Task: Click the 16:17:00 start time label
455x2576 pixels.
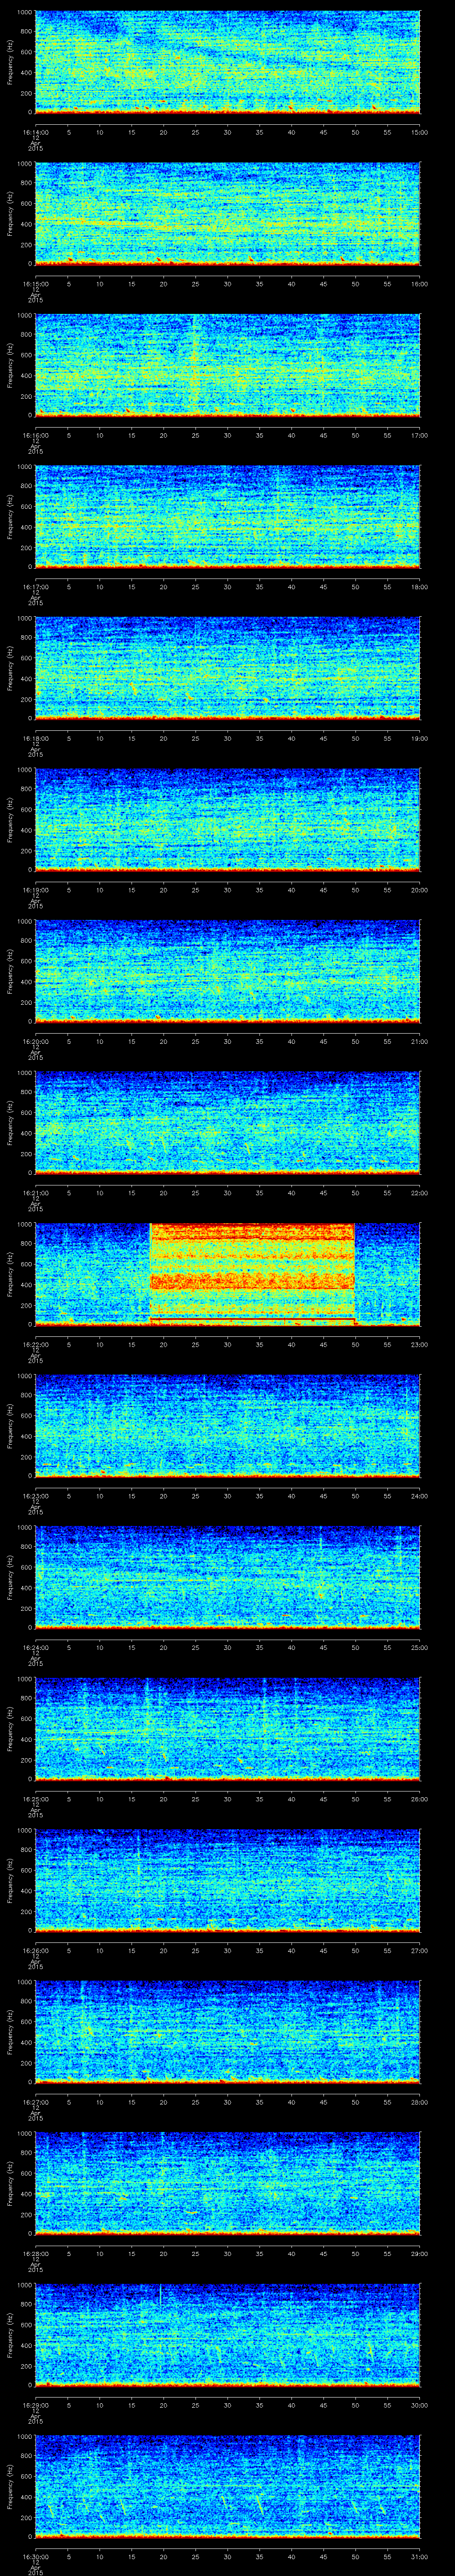Action: (x=35, y=586)
